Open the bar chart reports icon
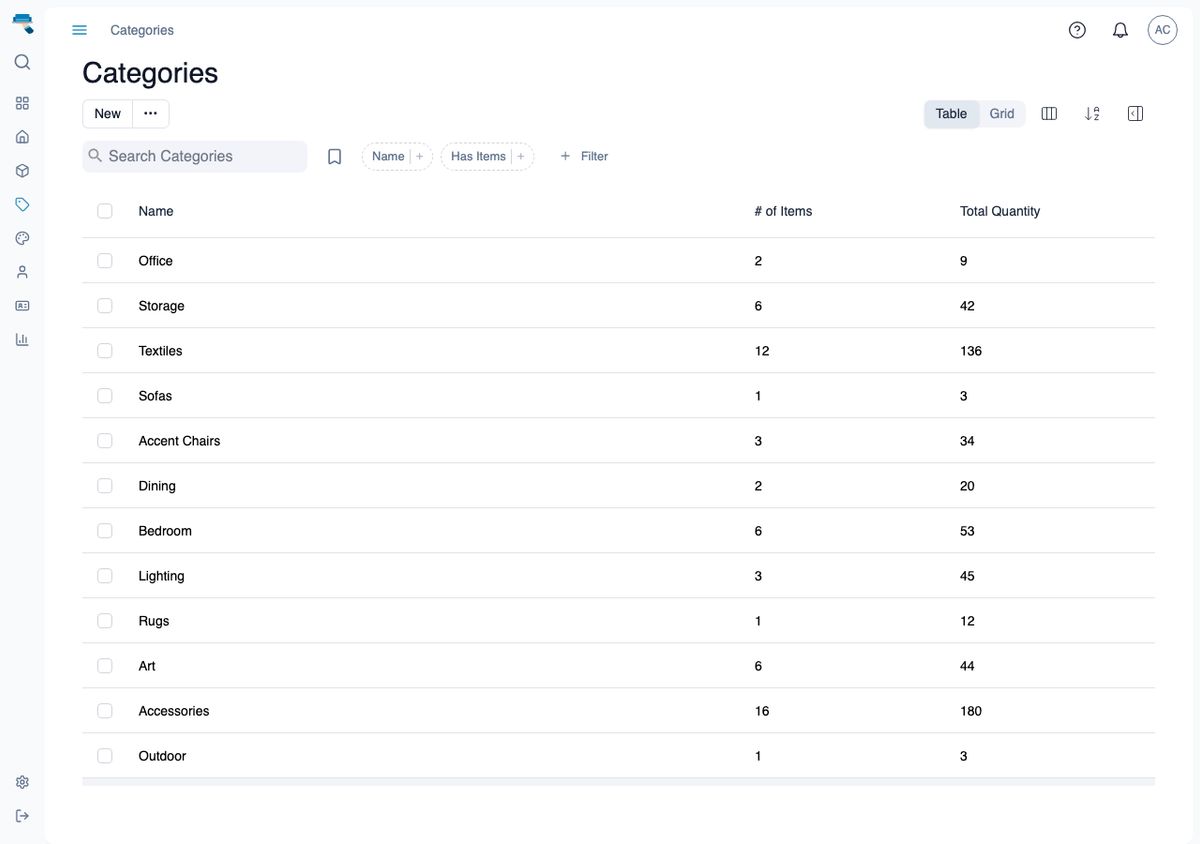This screenshot has height=844, width=1200. point(22,339)
